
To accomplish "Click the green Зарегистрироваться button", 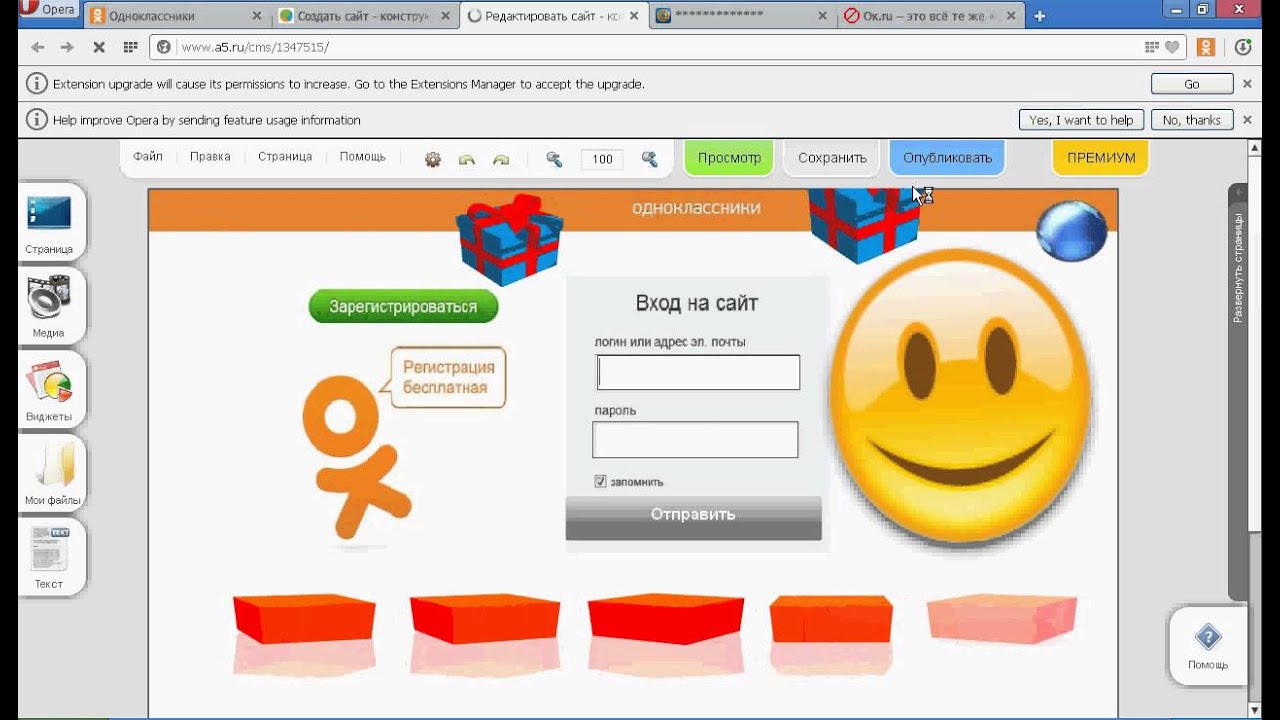I will tap(403, 307).
